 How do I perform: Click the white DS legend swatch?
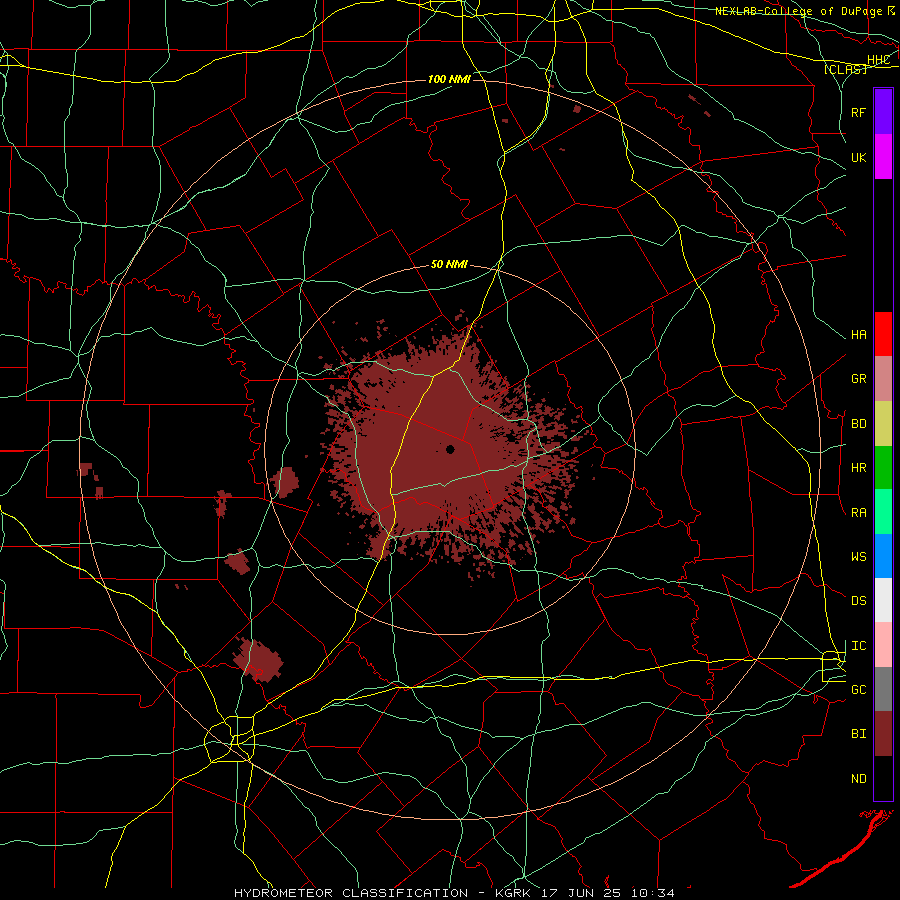(x=883, y=600)
